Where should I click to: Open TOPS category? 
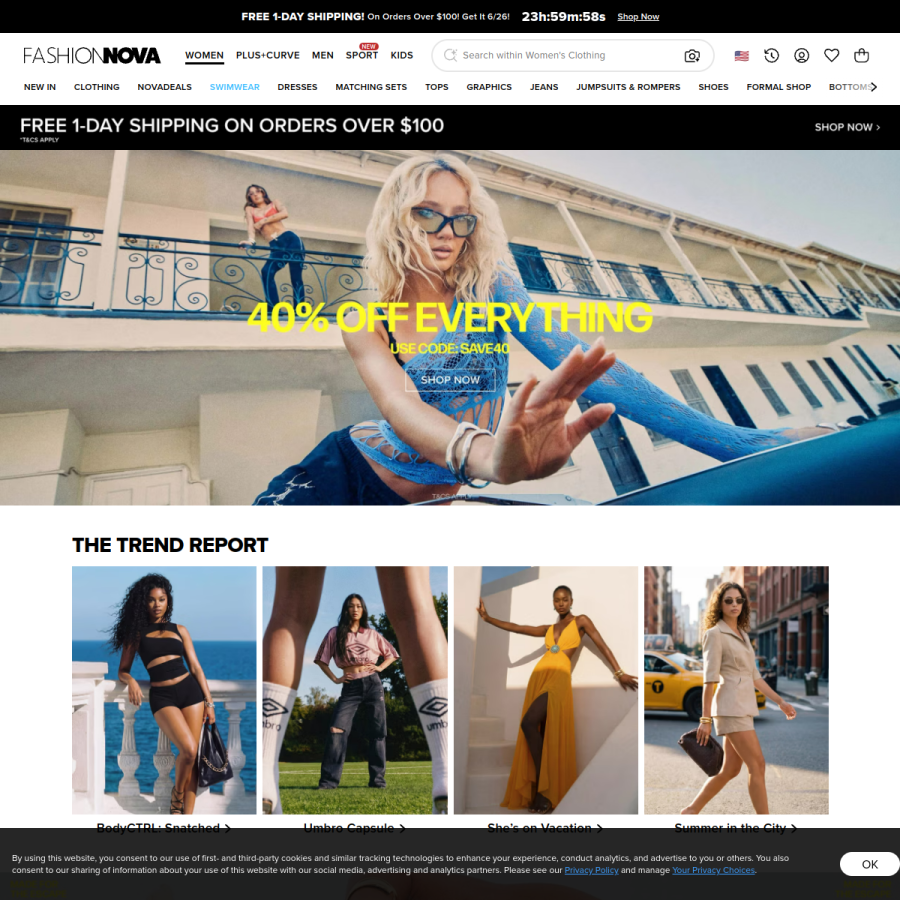point(436,87)
